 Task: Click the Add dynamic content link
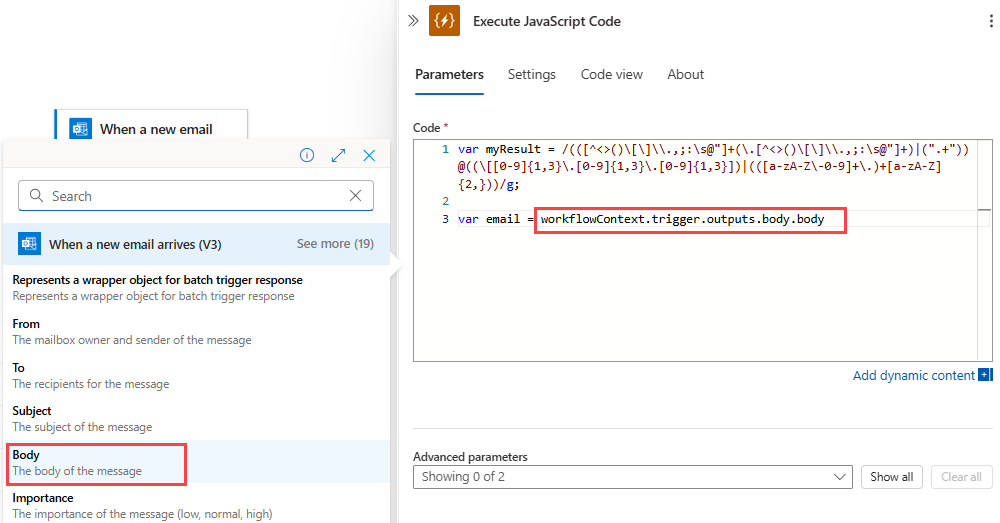click(913, 375)
